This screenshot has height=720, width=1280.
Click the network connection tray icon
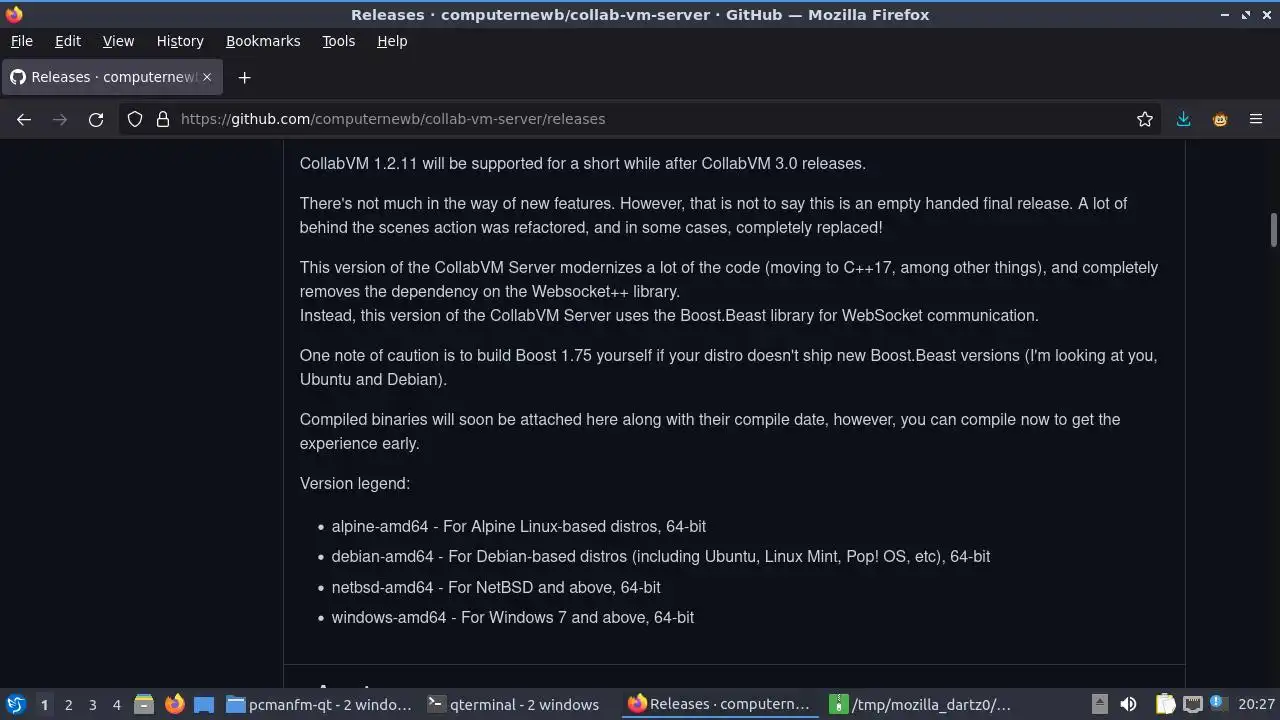click(x=1192, y=704)
